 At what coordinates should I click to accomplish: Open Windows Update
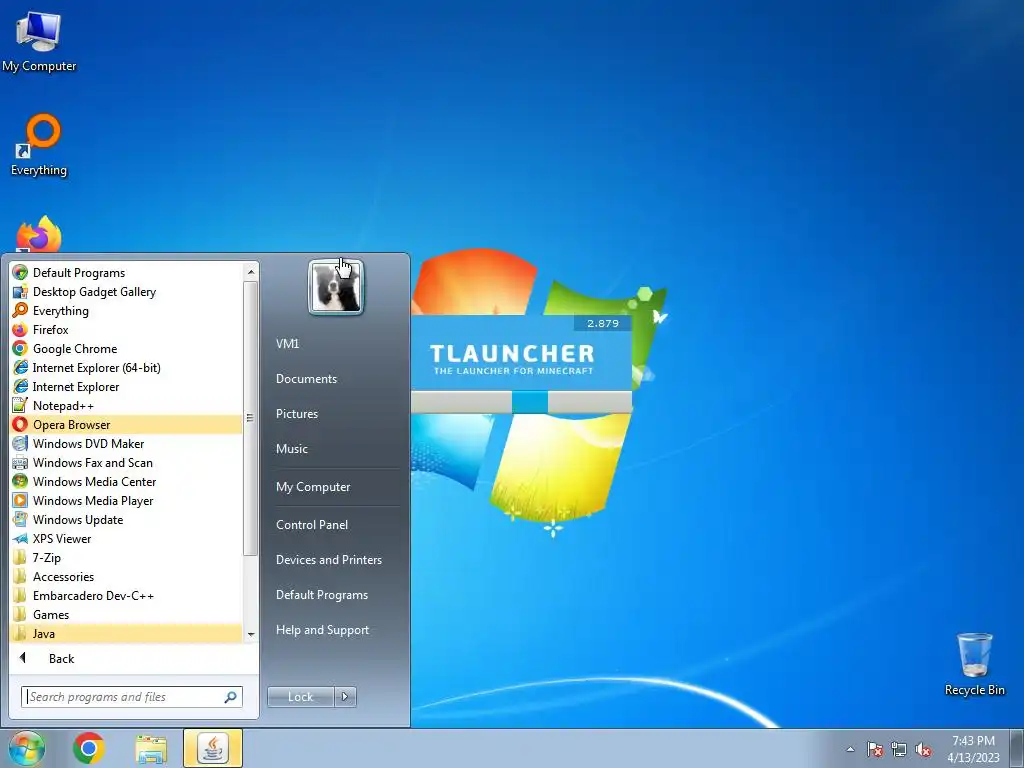(126, 519)
